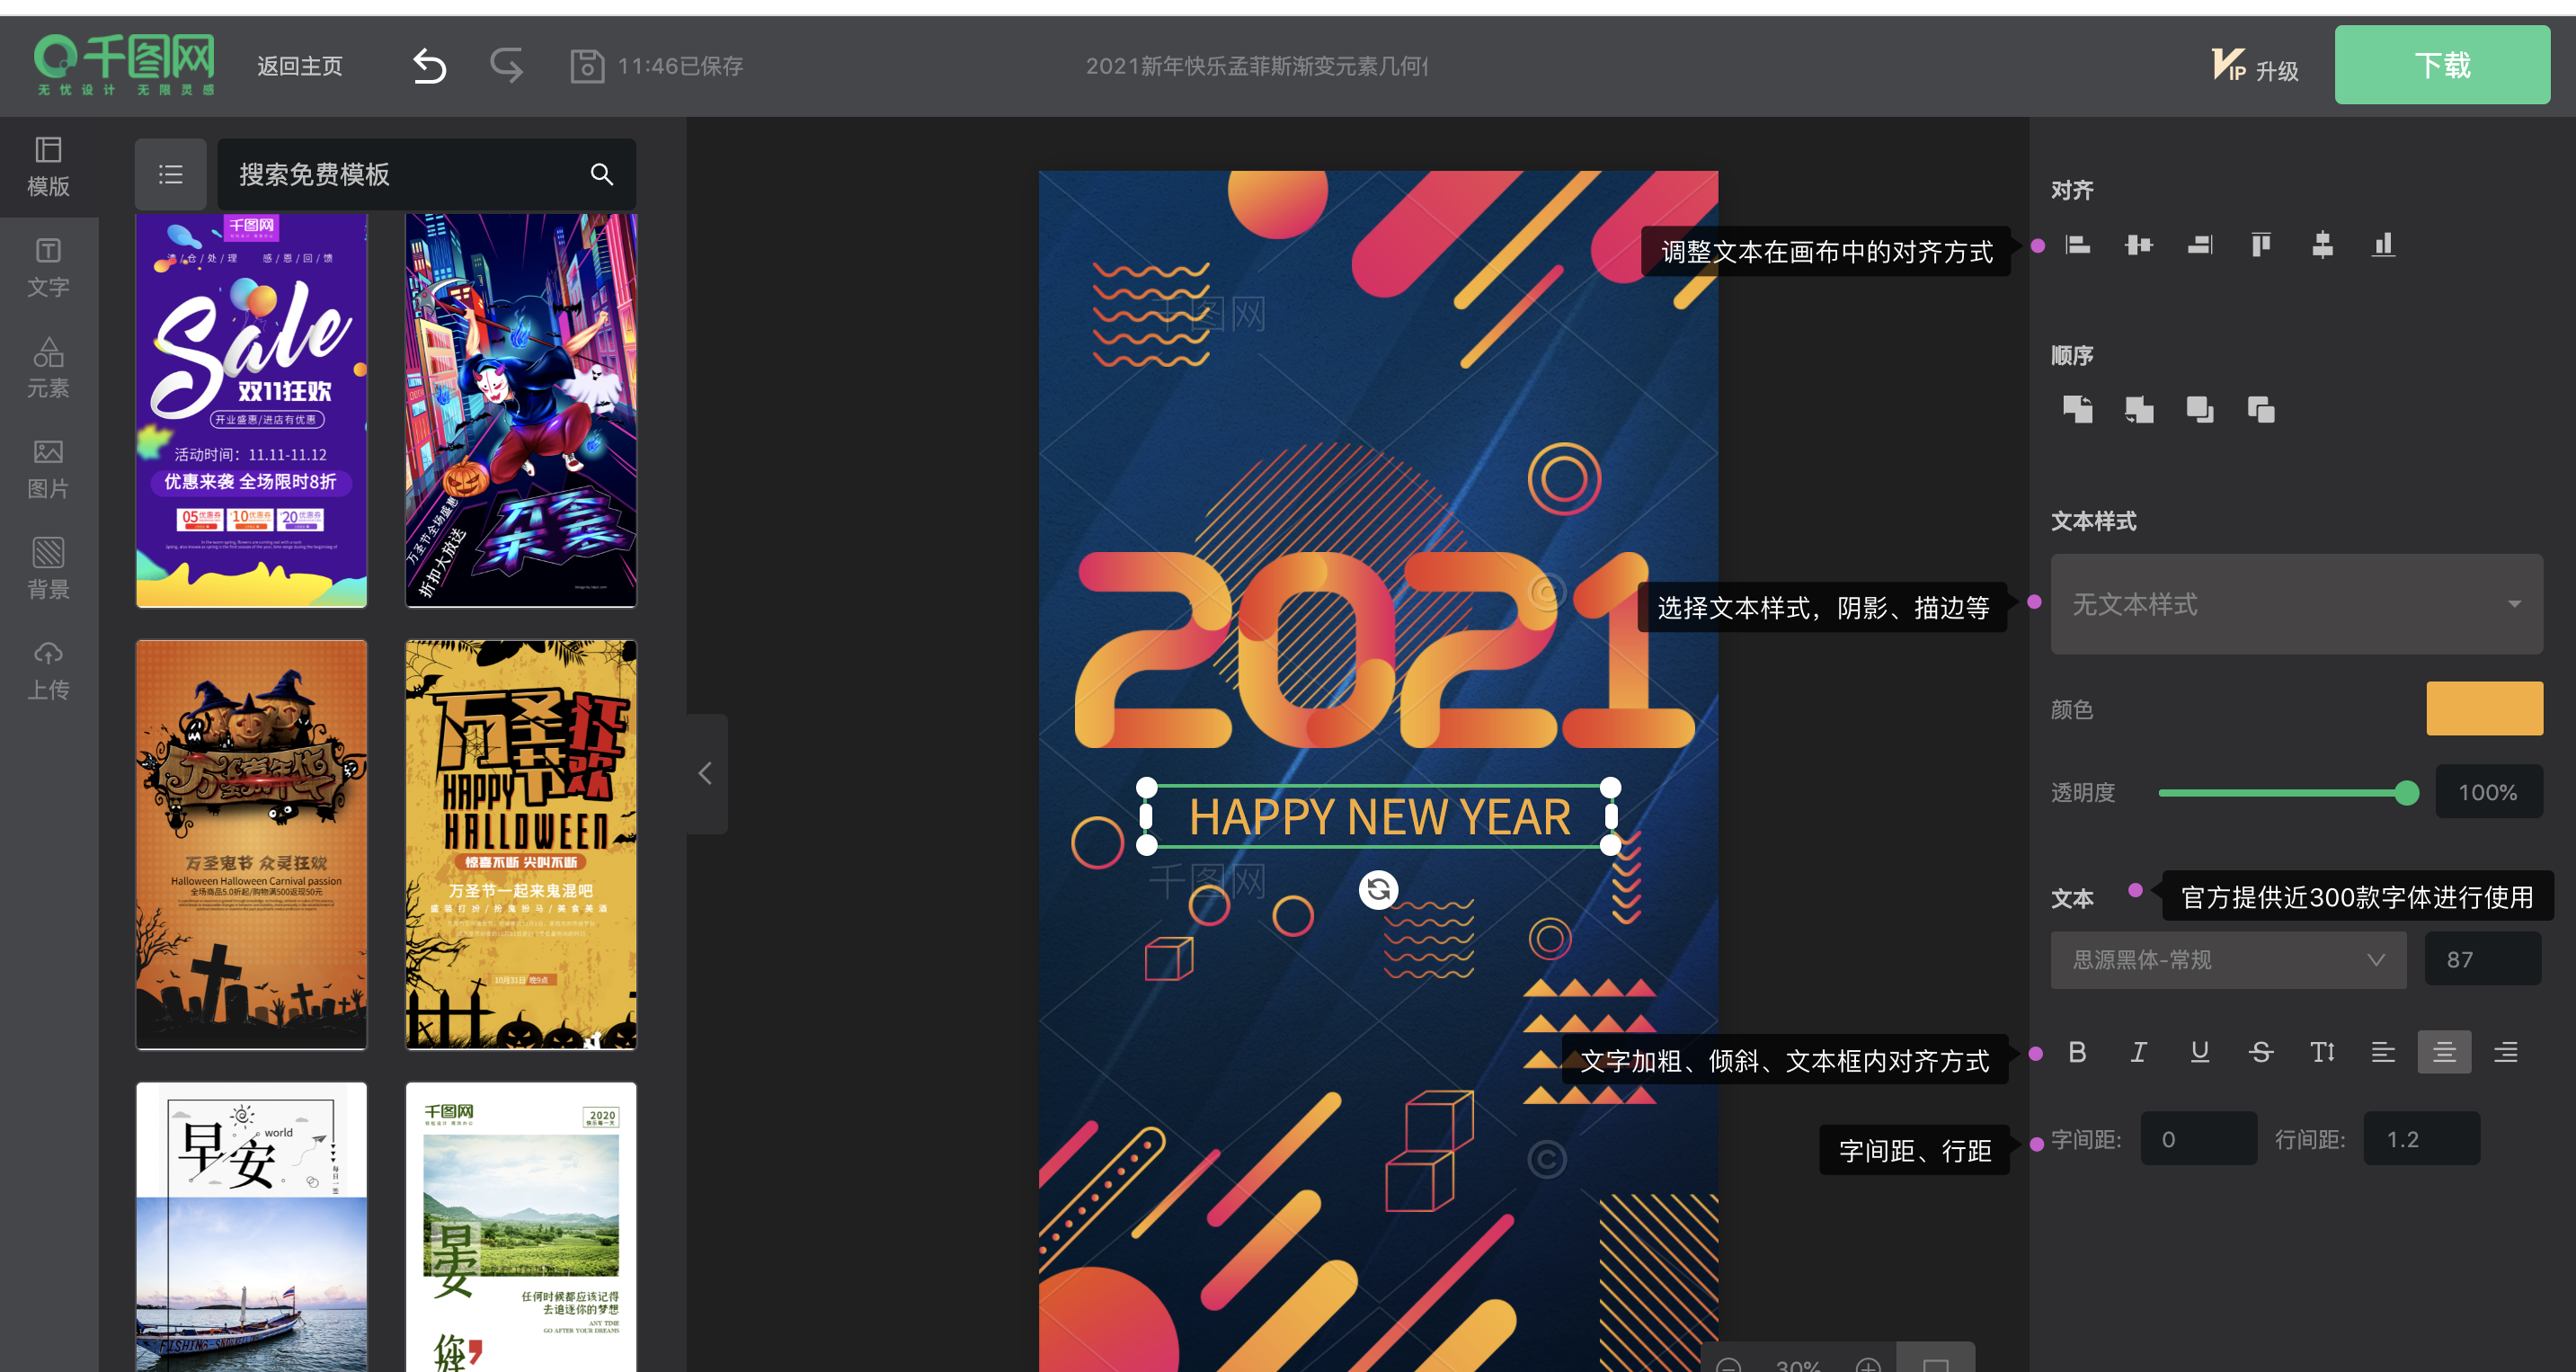Click the fourth layer order icon
The width and height of the screenshot is (2576, 1372).
2261,409
